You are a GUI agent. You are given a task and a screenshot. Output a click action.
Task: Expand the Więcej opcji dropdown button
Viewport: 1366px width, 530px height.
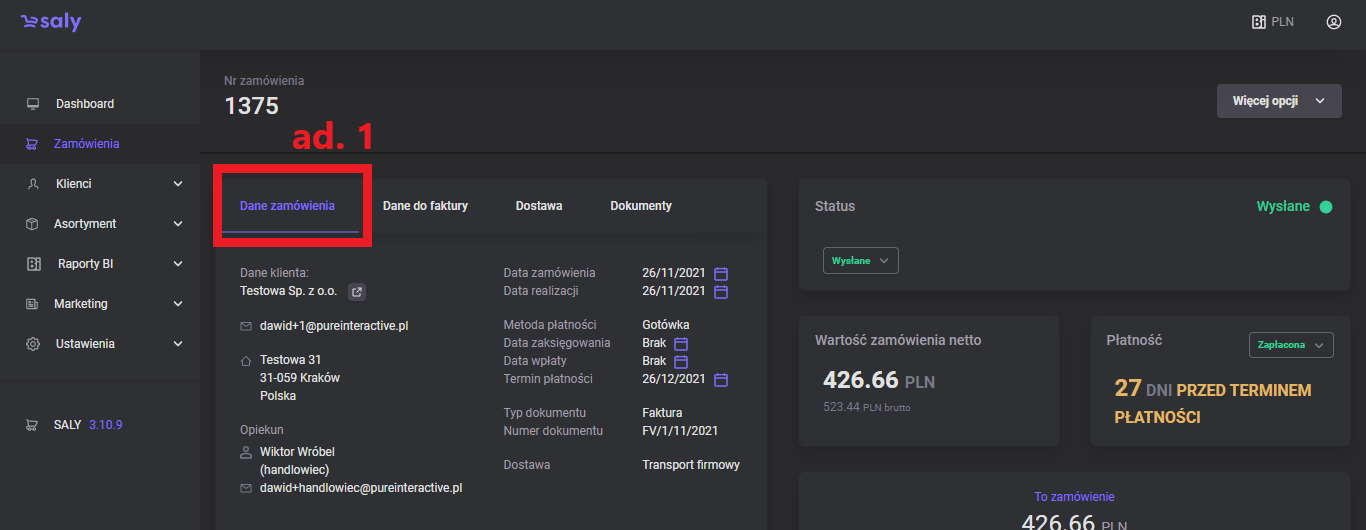pyautogui.click(x=1279, y=101)
